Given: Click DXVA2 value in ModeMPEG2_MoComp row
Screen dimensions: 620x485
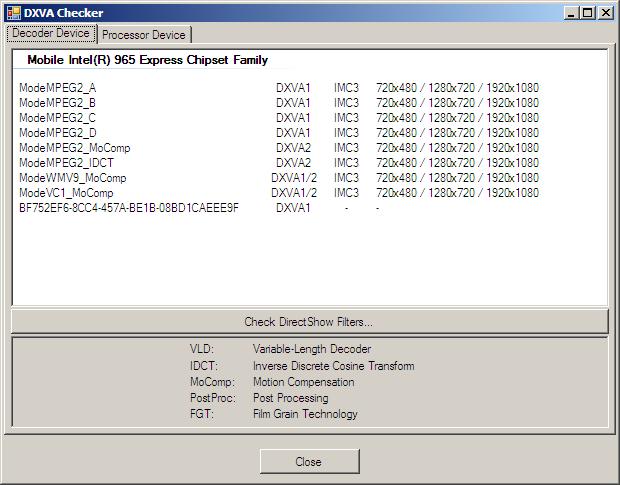Looking at the screenshot, I should click(x=293, y=148).
